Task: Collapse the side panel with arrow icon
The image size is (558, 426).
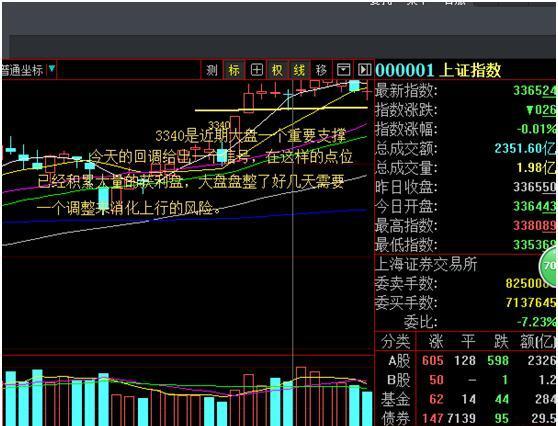Action: (364, 70)
